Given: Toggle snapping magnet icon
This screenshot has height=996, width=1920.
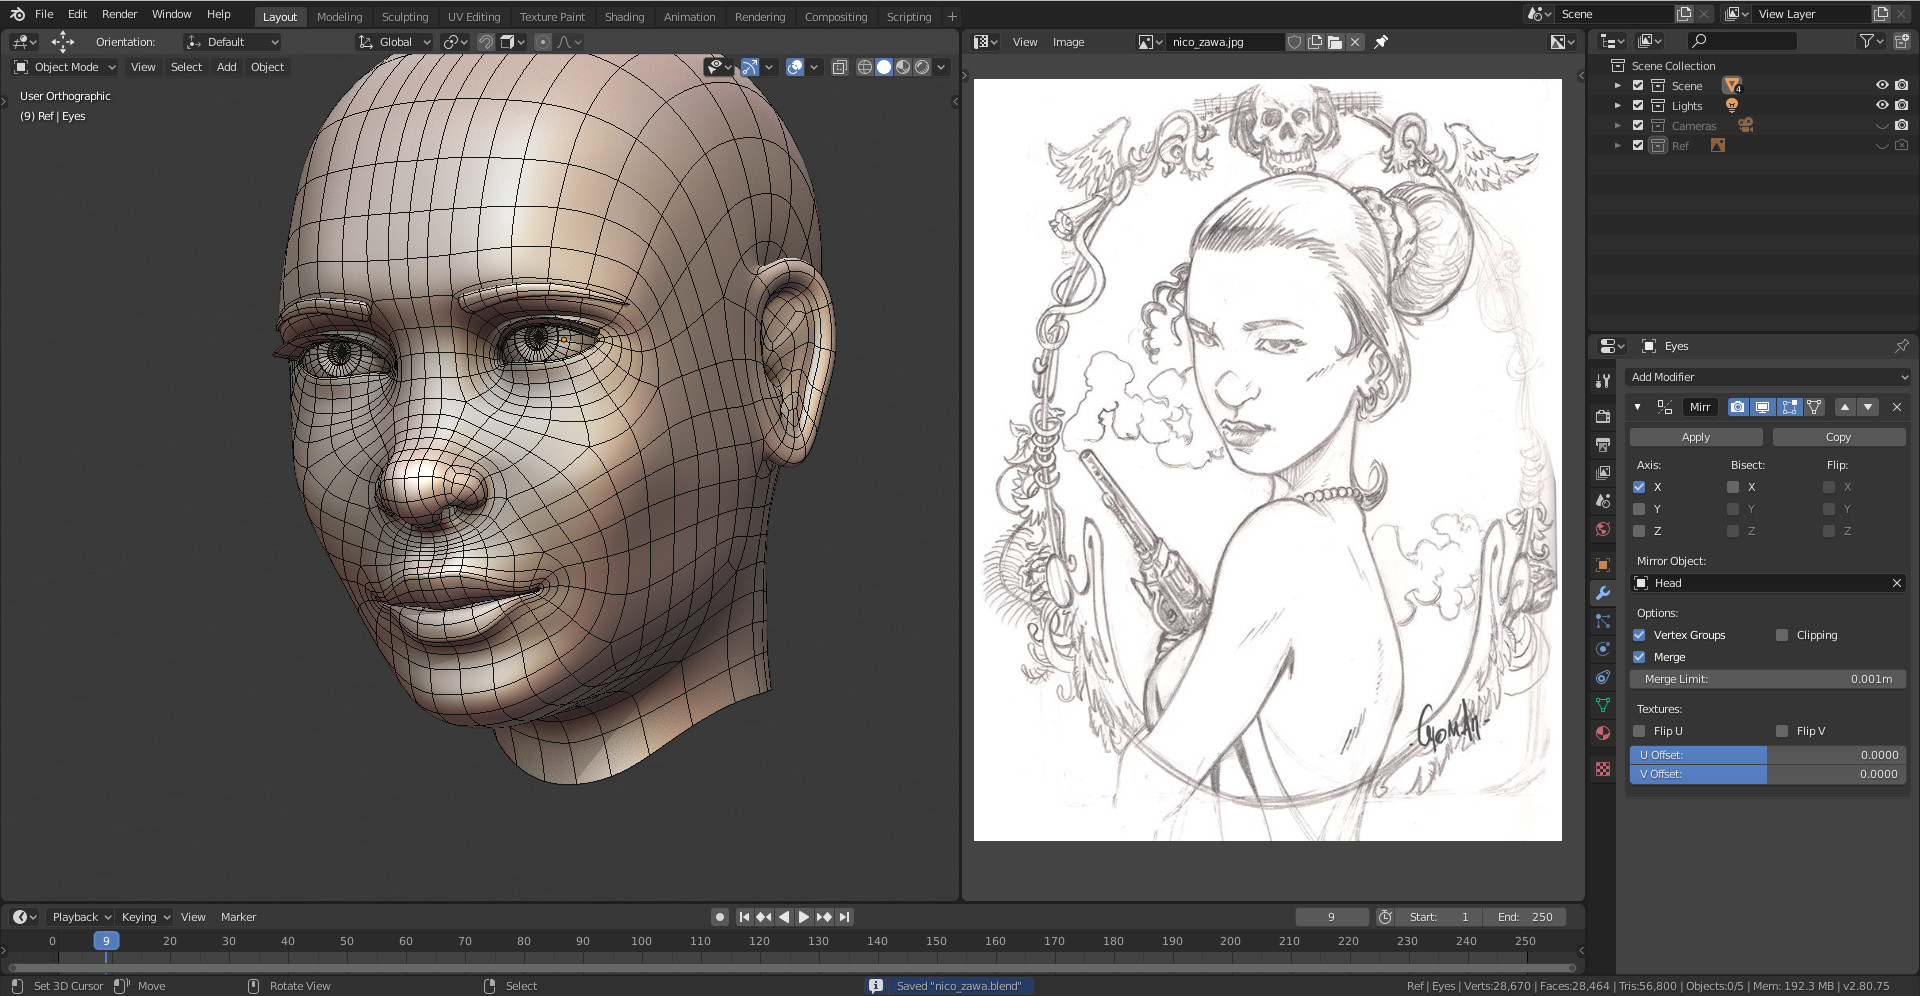Looking at the screenshot, I should (x=485, y=42).
